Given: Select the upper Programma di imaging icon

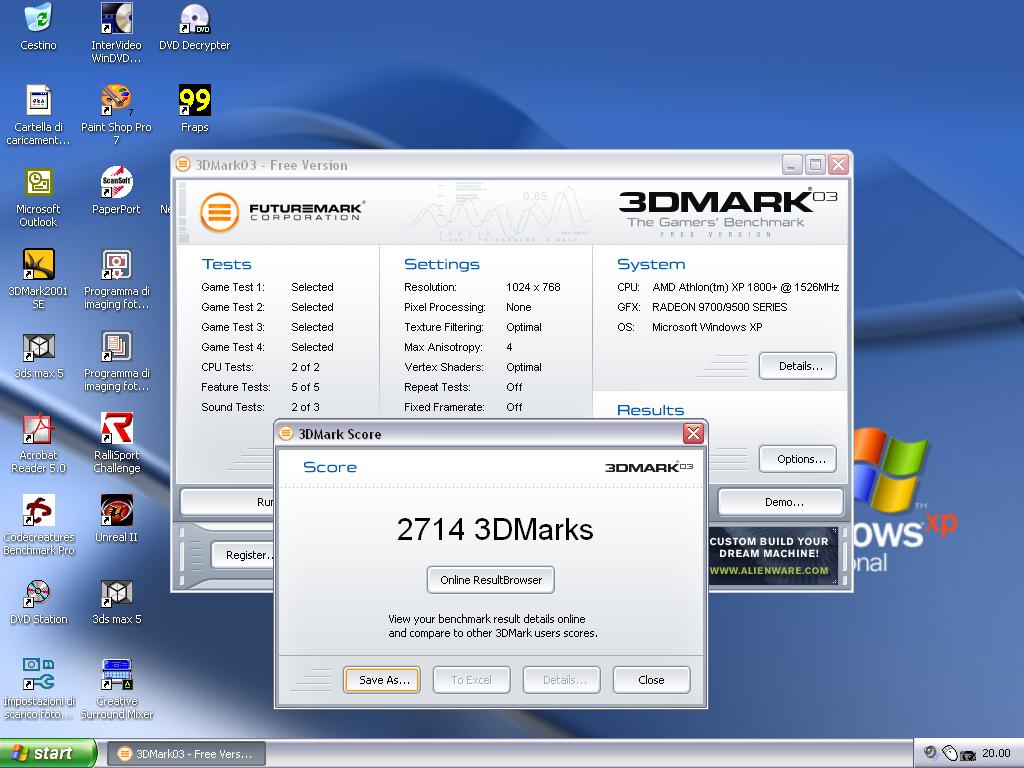Looking at the screenshot, I should click(x=116, y=280).
